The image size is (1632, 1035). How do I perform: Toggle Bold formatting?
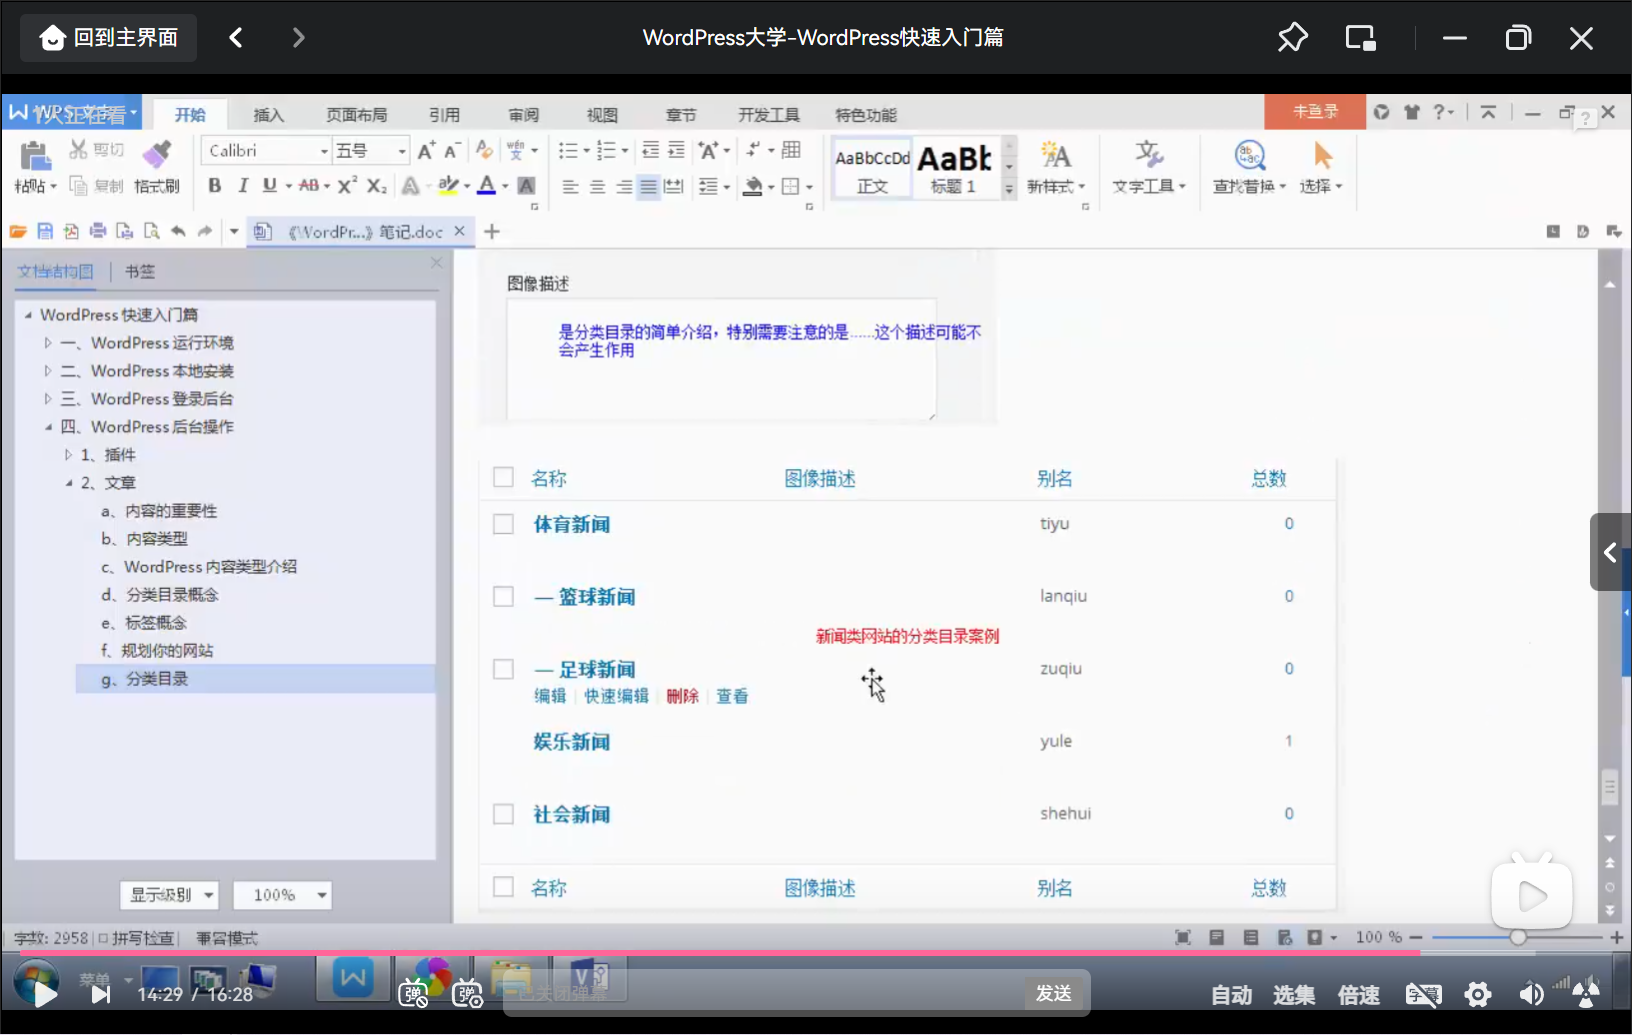214,185
